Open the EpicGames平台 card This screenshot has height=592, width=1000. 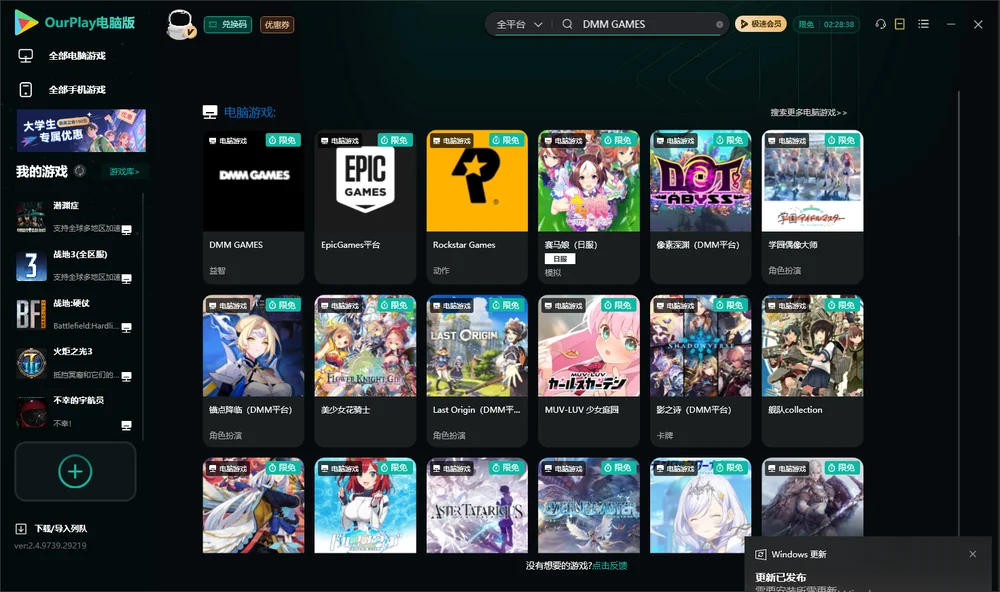click(365, 207)
